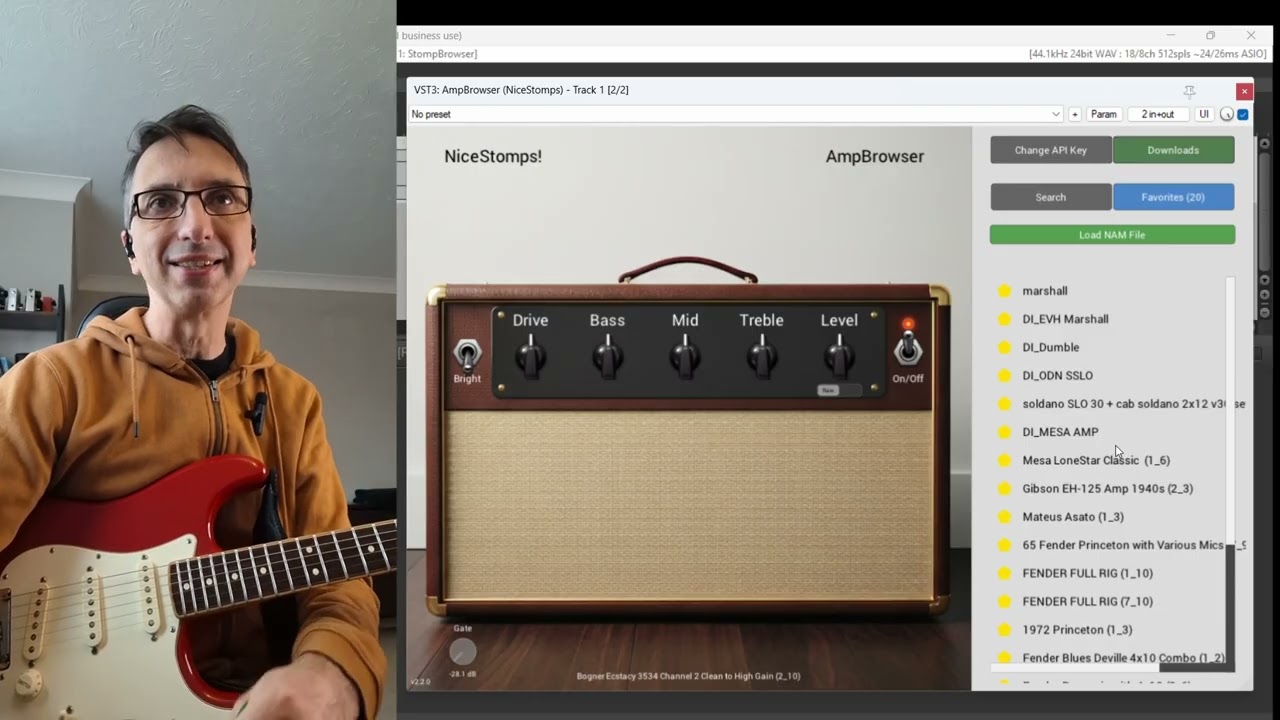Viewport: 1280px width, 720px height.
Task: Close the AmpBrowser plugin window
Action: click(1244, 91)
